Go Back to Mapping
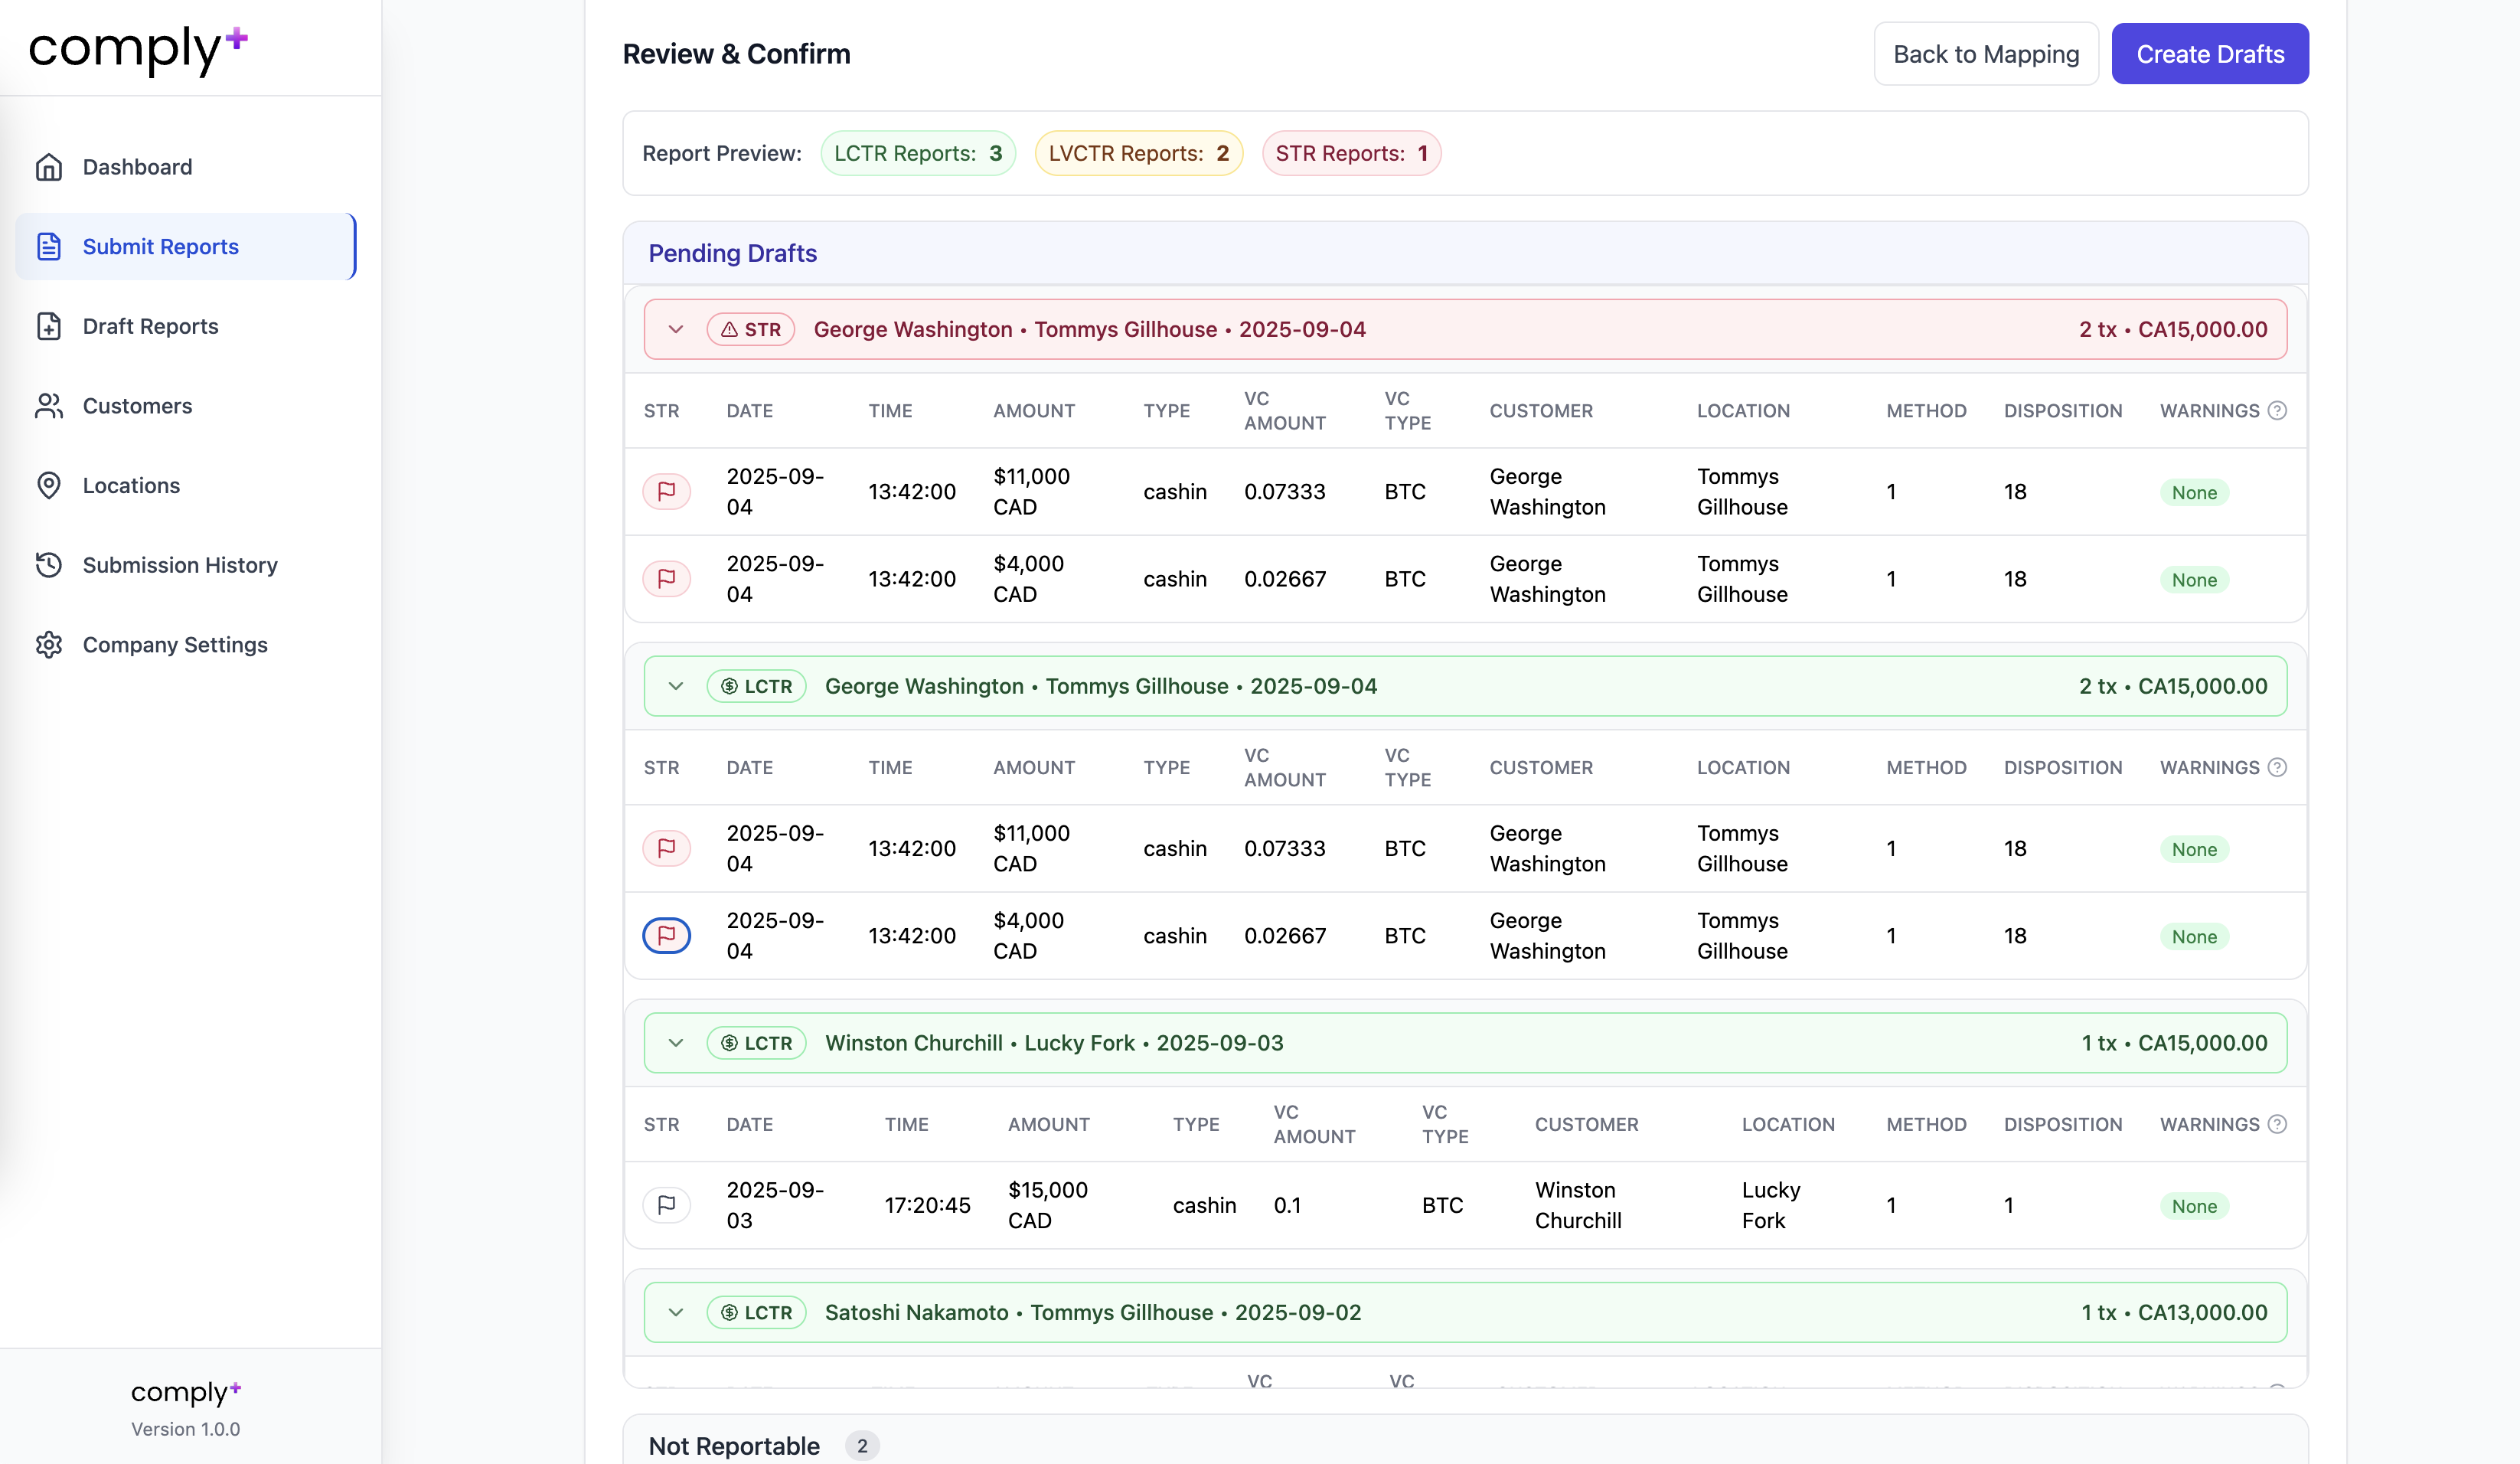The width and height of the screenshot is (2520, 1464). coord(1985,53)
